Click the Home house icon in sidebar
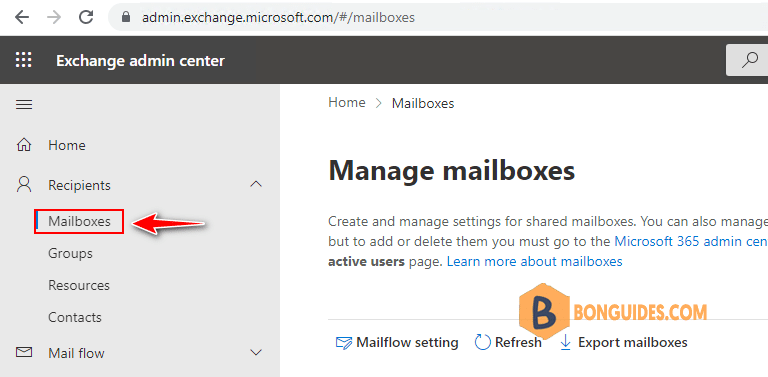Screen dimensions: 768x377 [24, 145]
